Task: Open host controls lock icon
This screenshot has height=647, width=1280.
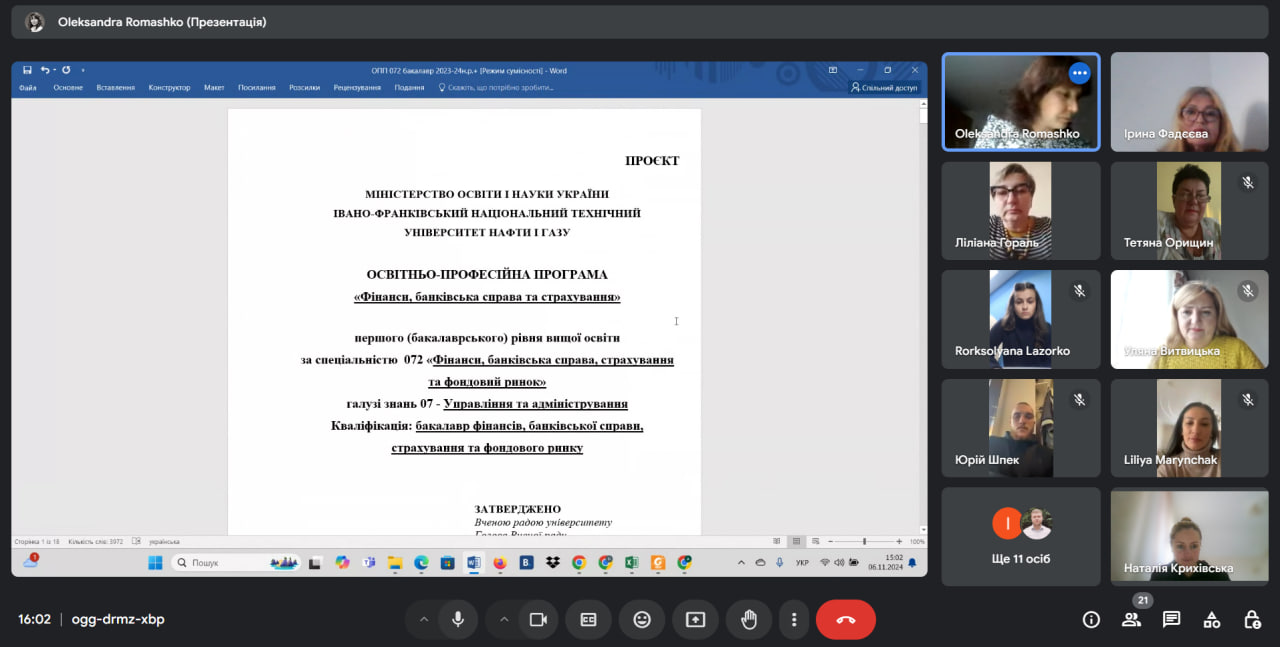Action: coord(1251,620)
